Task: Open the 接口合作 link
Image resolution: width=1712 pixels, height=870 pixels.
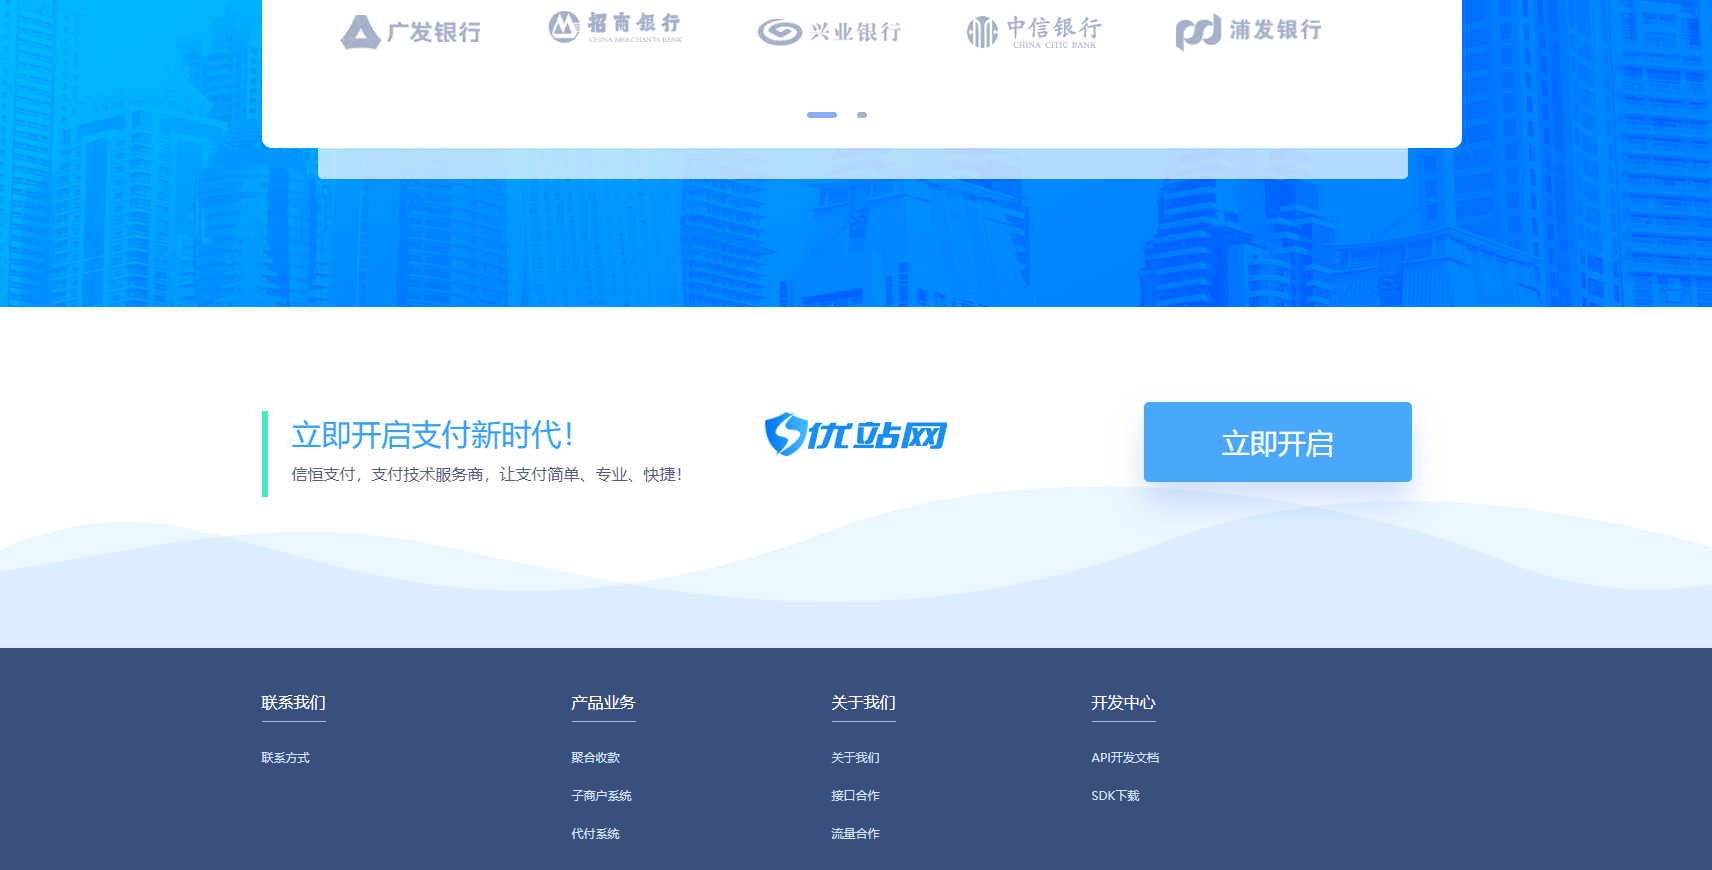Action: coord(855,796)
